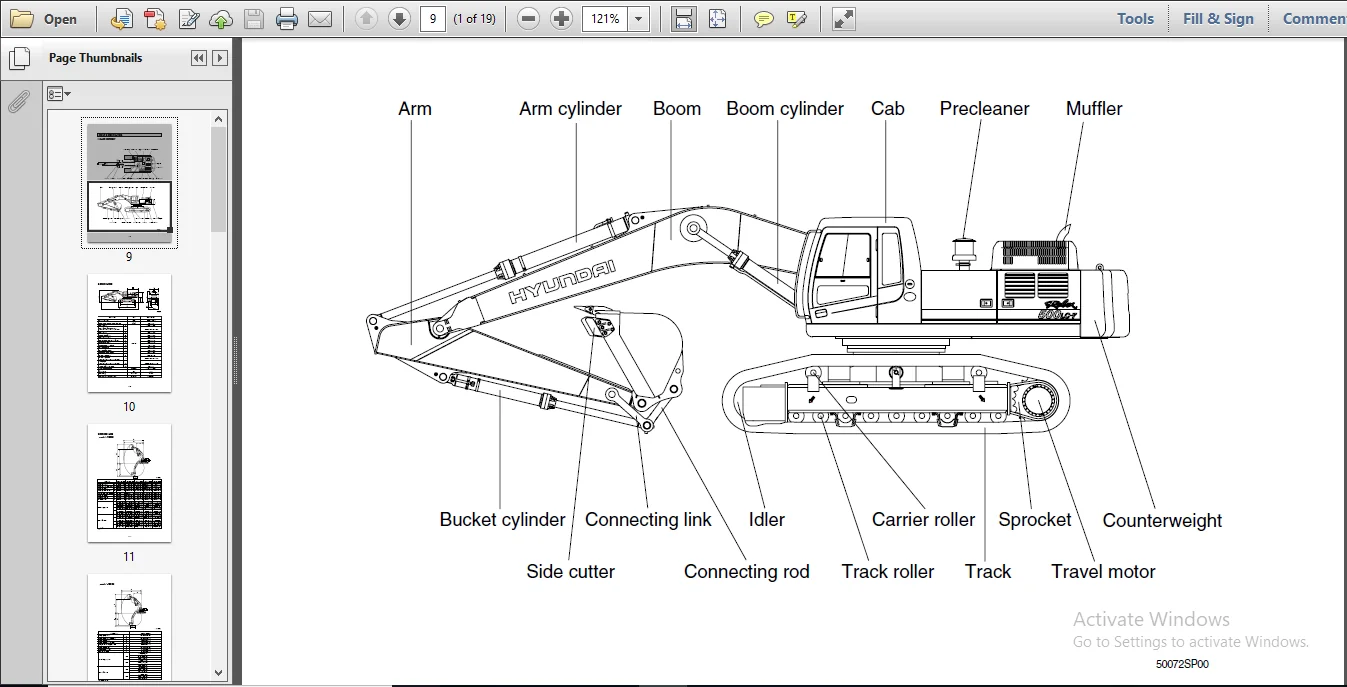Click the fit one full page icon

tap(717, 18)
